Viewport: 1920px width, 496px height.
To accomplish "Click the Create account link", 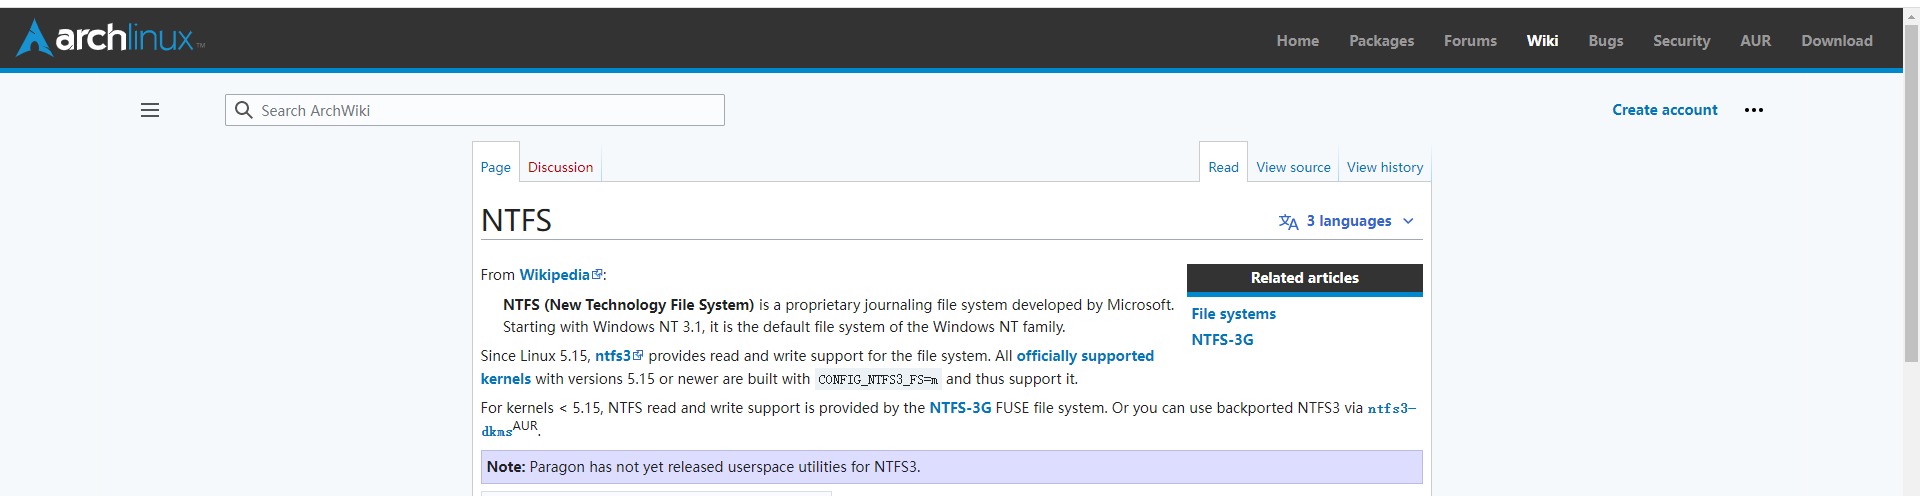I will [x=1665, y=110].
